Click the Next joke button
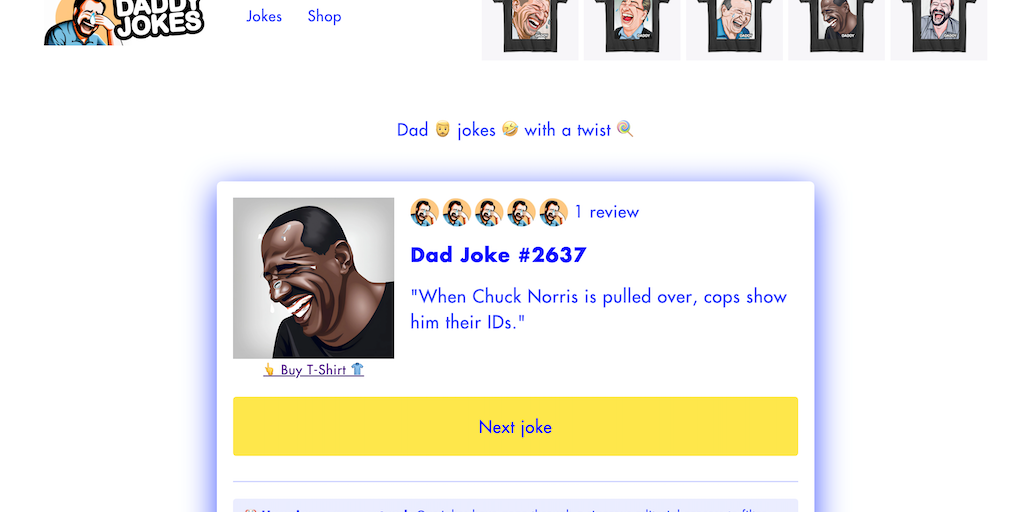The height and width of the screenshot is (512, 1024). (x=515, y=426)
